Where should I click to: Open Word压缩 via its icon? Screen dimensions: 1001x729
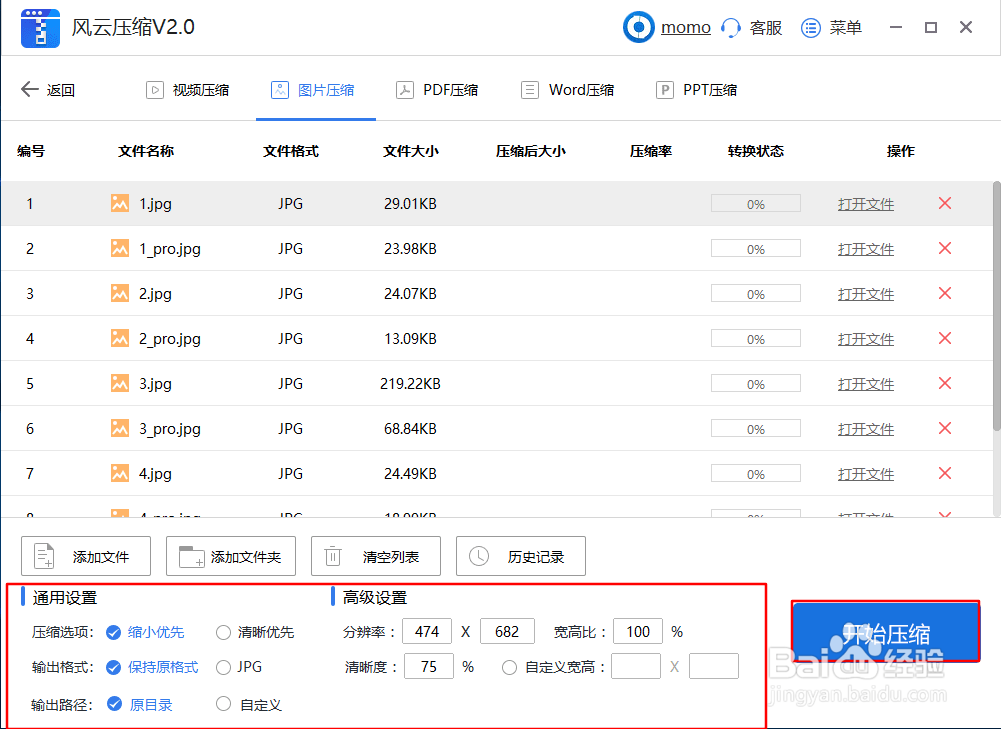528,89
